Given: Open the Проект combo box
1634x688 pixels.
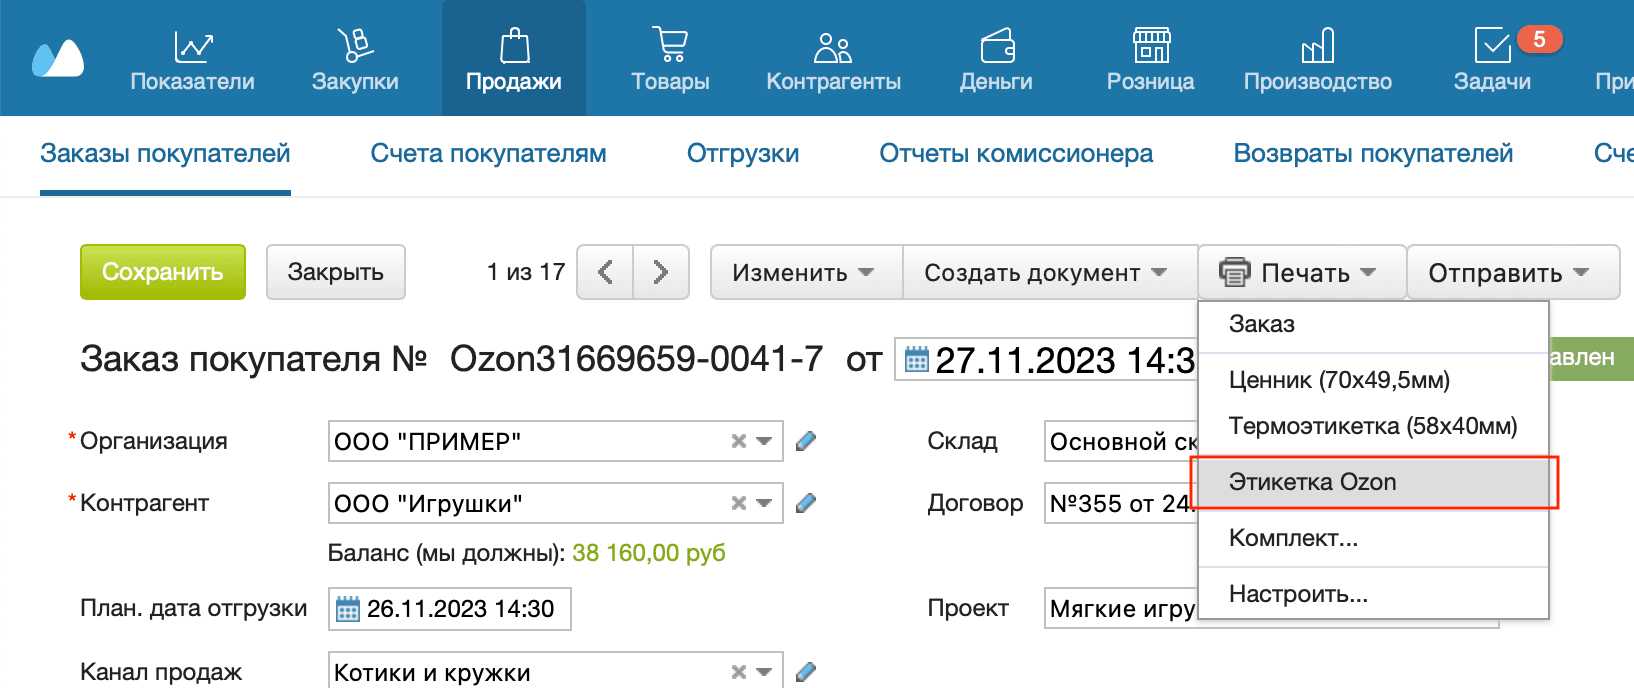Looking at the screenshot, I should tap(1121, 608).
